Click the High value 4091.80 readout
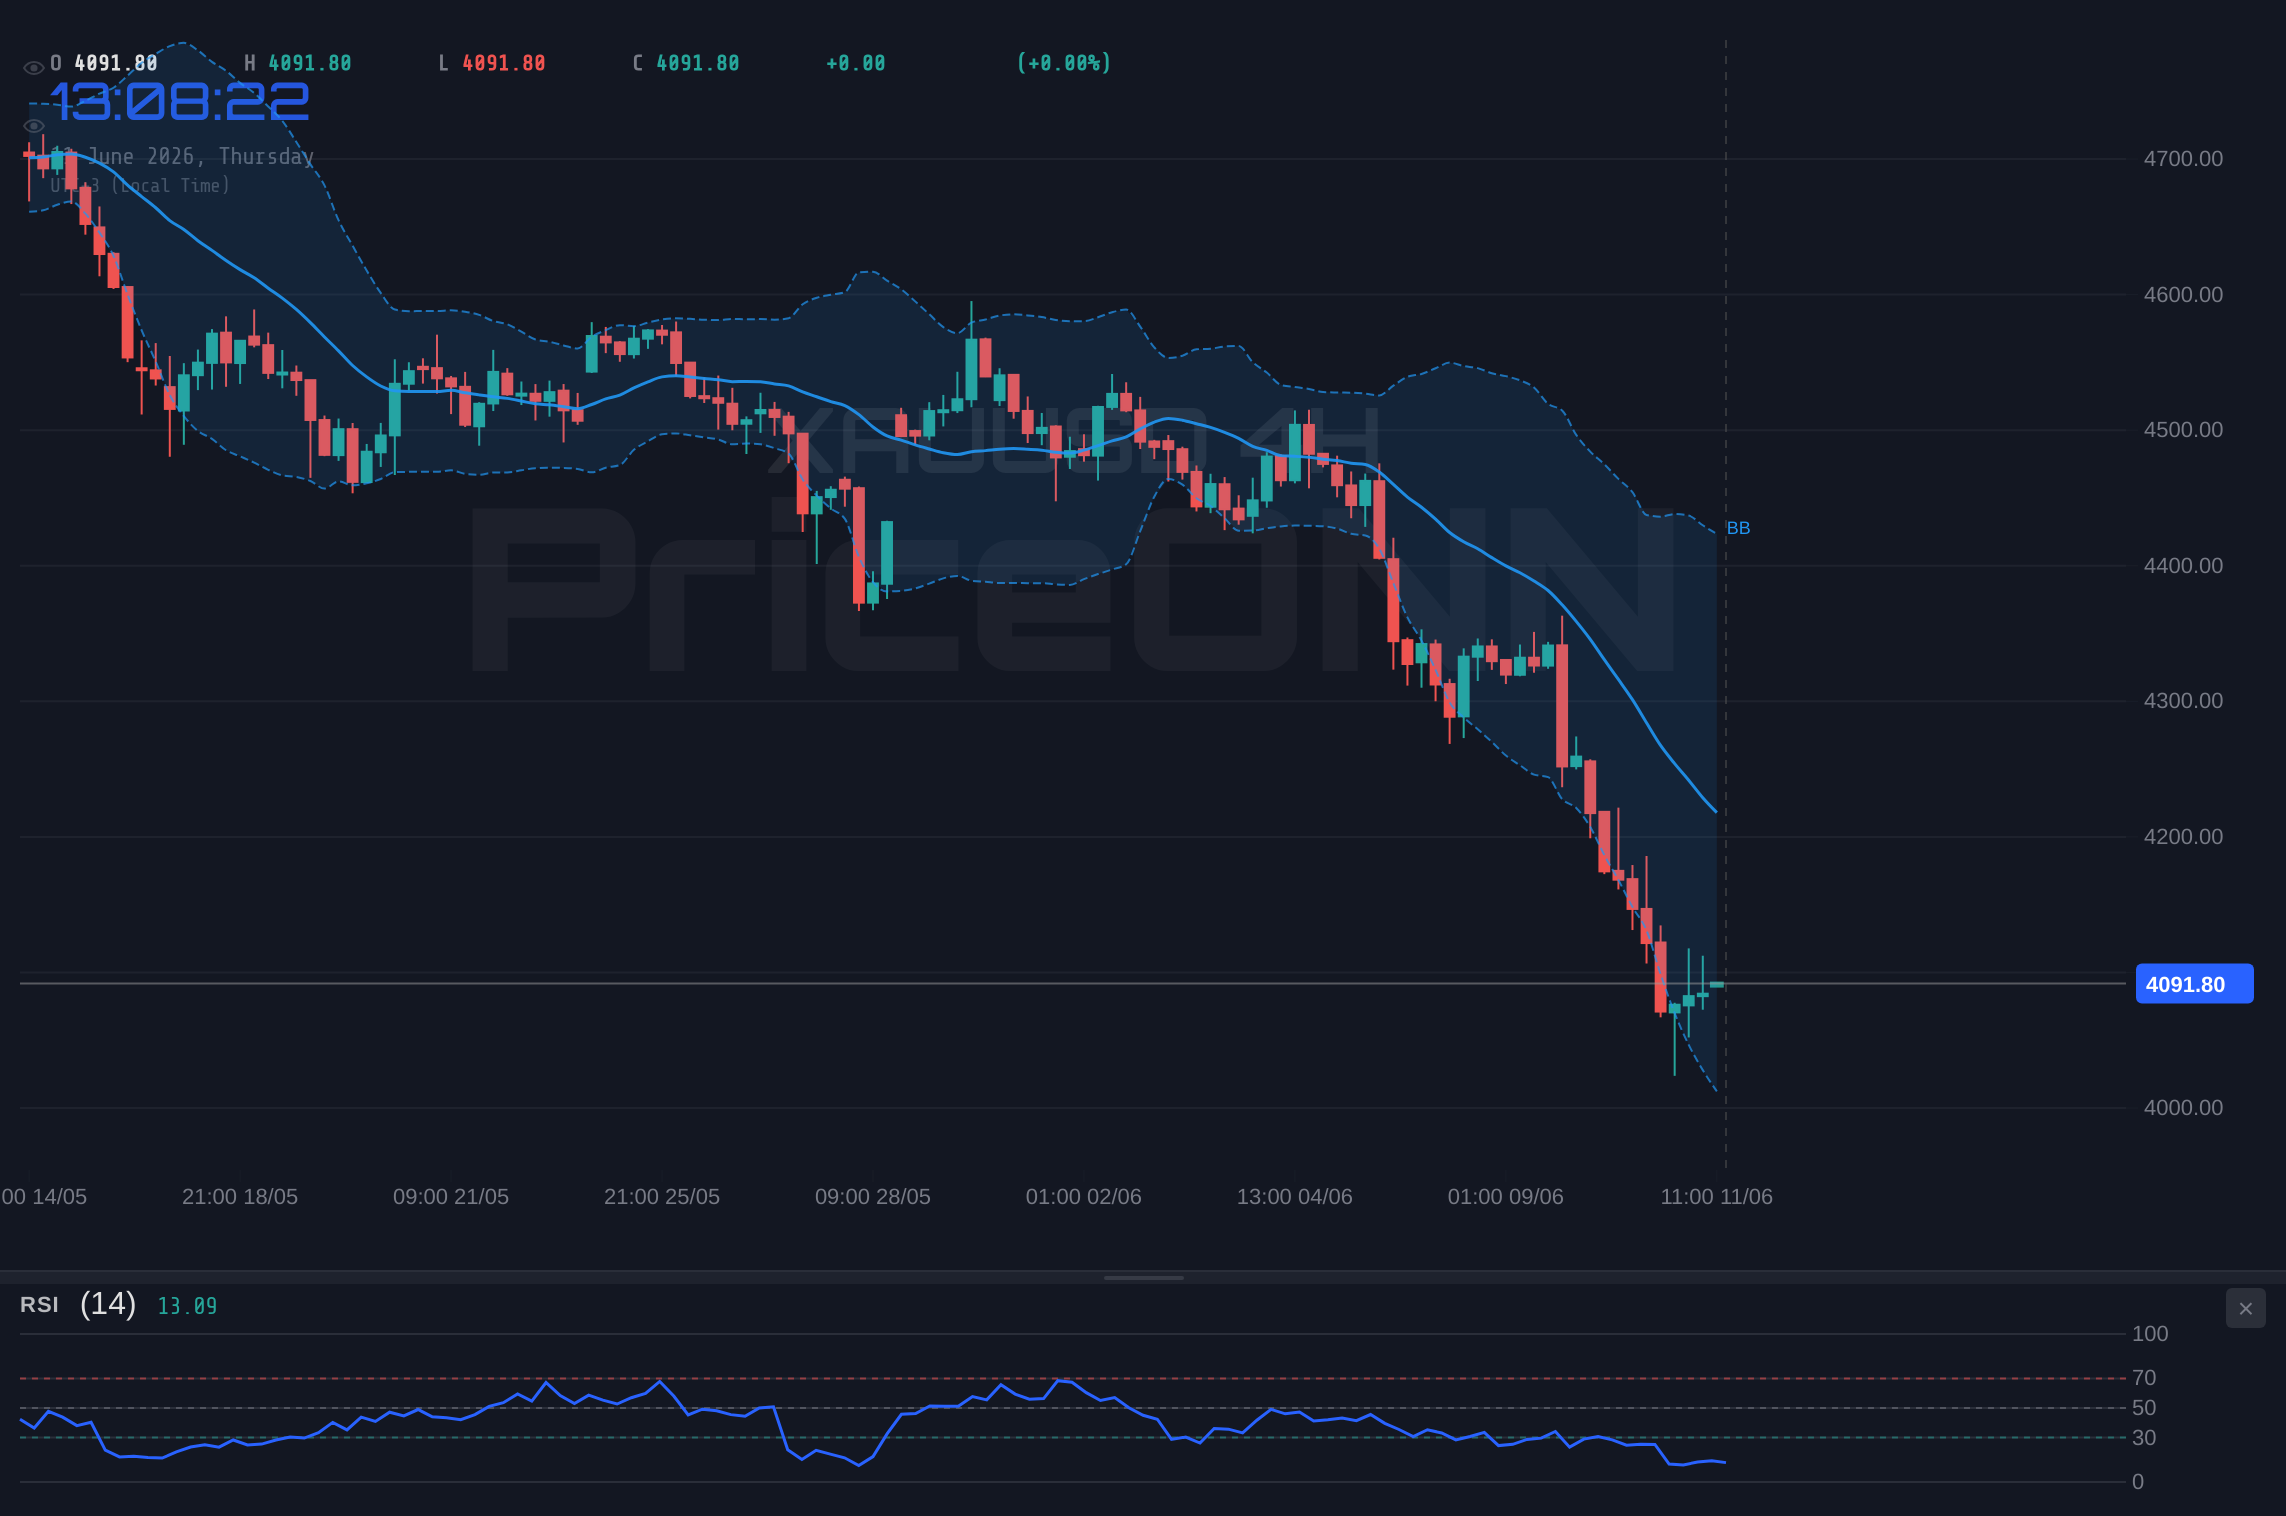Viewport: 2286px width, 1516px height. (x=310, y=63)
